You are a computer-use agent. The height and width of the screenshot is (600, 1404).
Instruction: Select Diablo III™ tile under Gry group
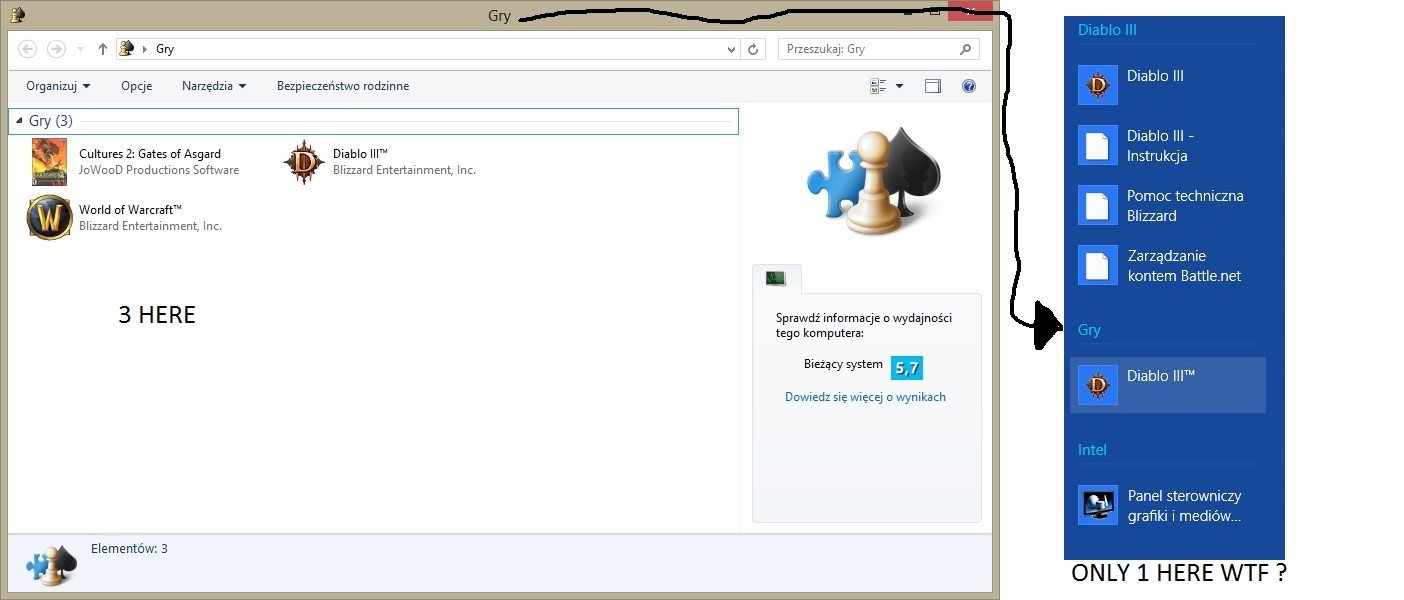point(1168,385)
